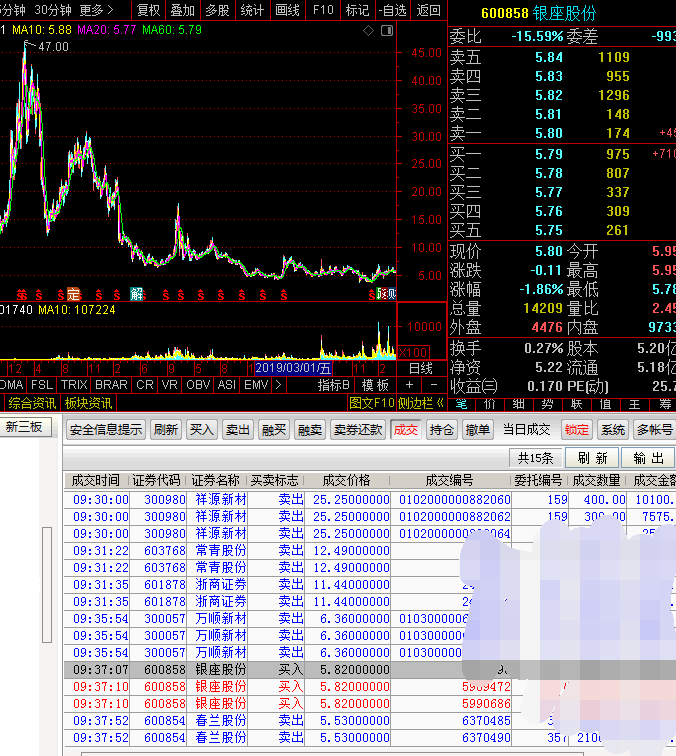The height and width of the screenshot is (756, 676).
Task: Click 卖券还款 button
Action: 358,430
